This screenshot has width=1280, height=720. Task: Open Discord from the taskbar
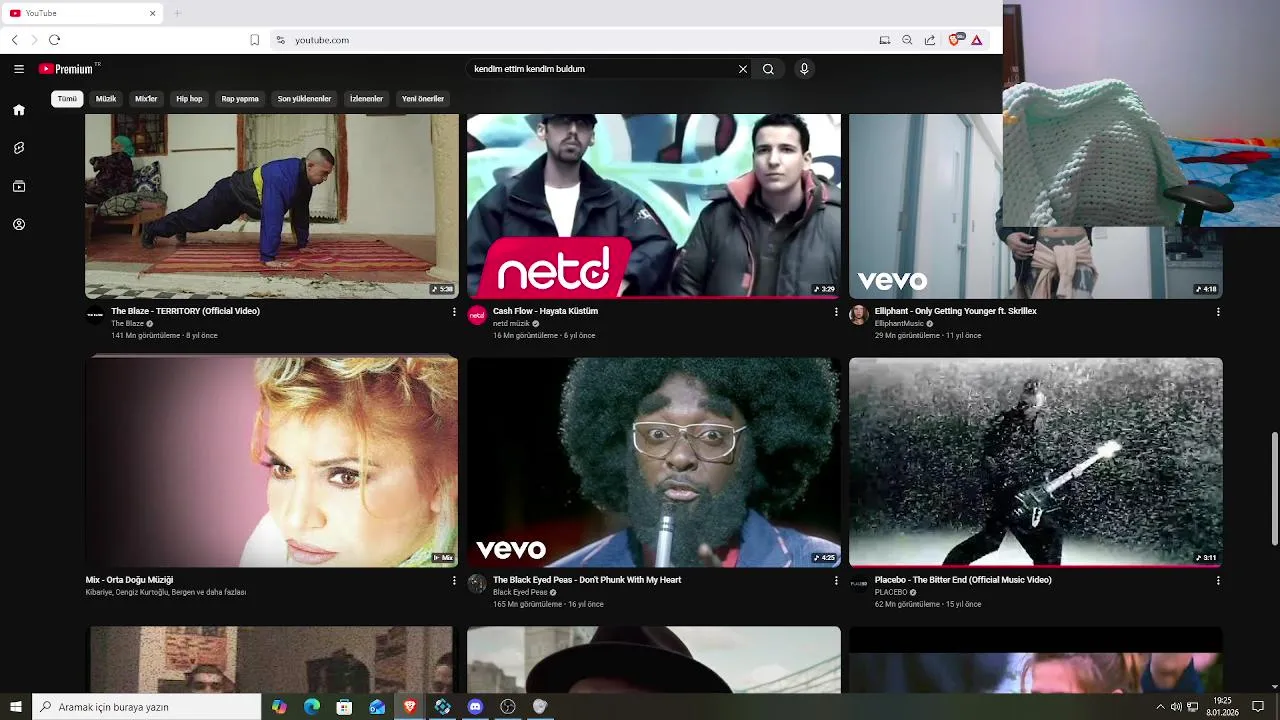click(x=475, y=707)
